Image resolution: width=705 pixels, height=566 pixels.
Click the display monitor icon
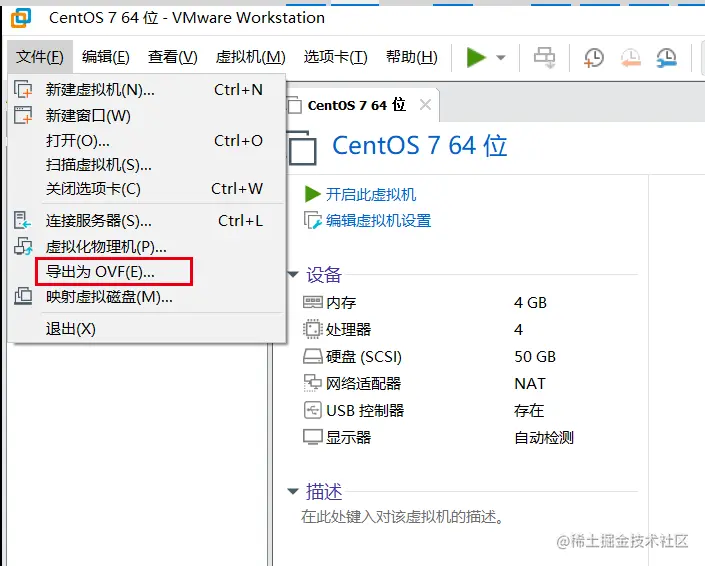pyautogui.click(x=312, y=437)
